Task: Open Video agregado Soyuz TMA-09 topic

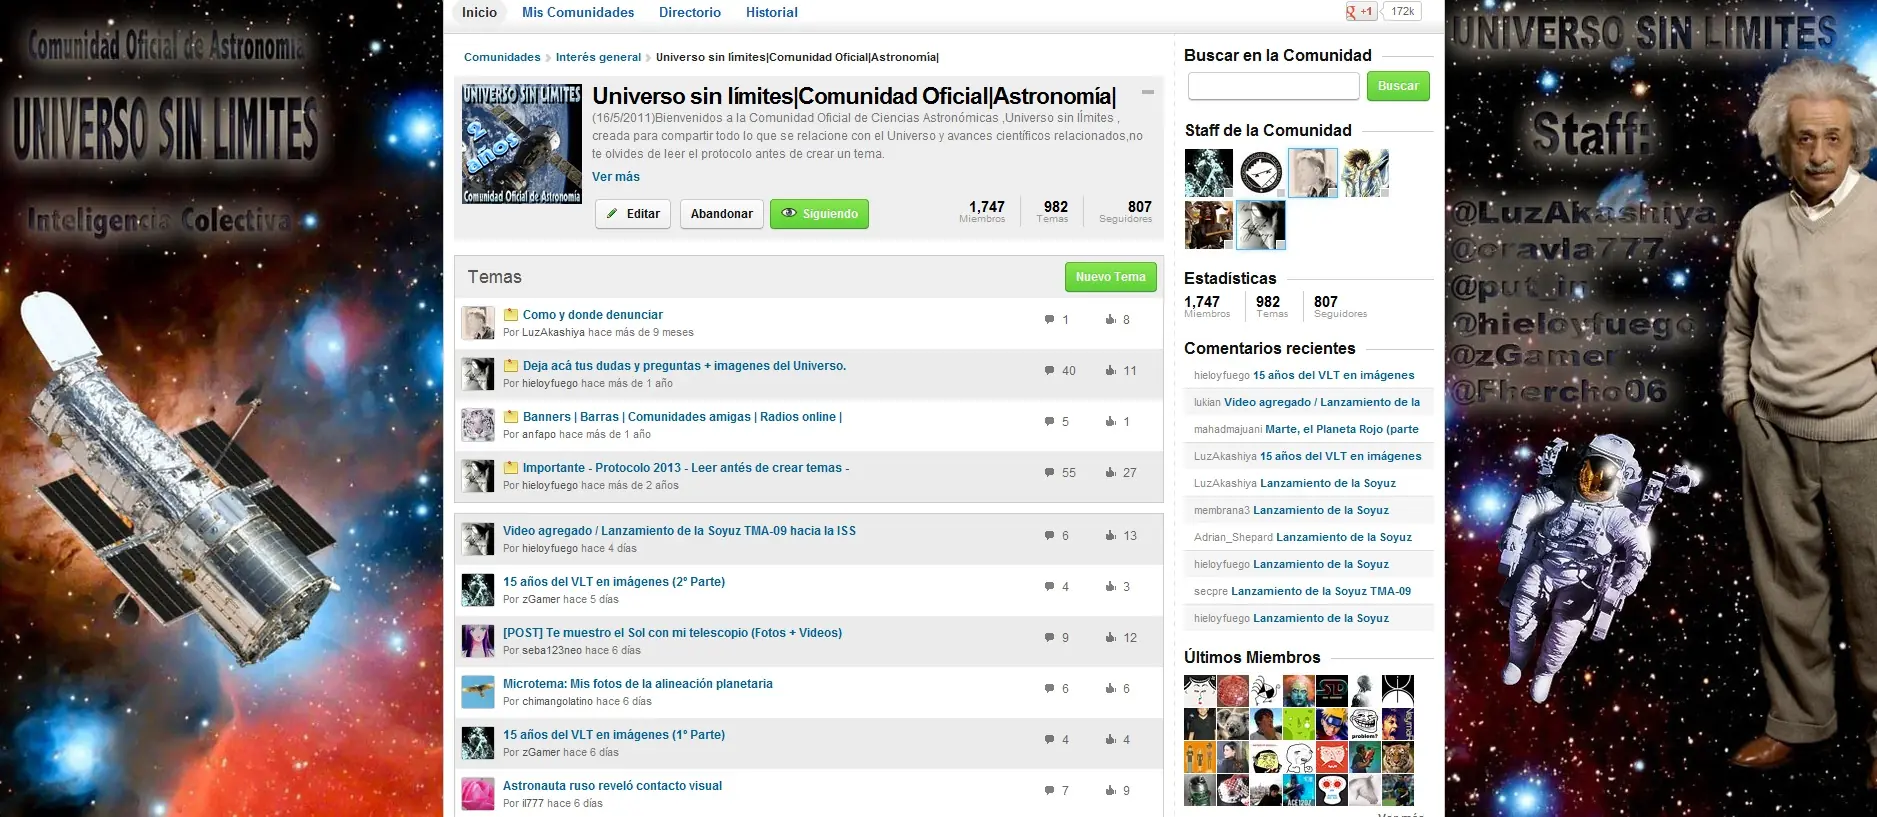Action: (679, 531)
